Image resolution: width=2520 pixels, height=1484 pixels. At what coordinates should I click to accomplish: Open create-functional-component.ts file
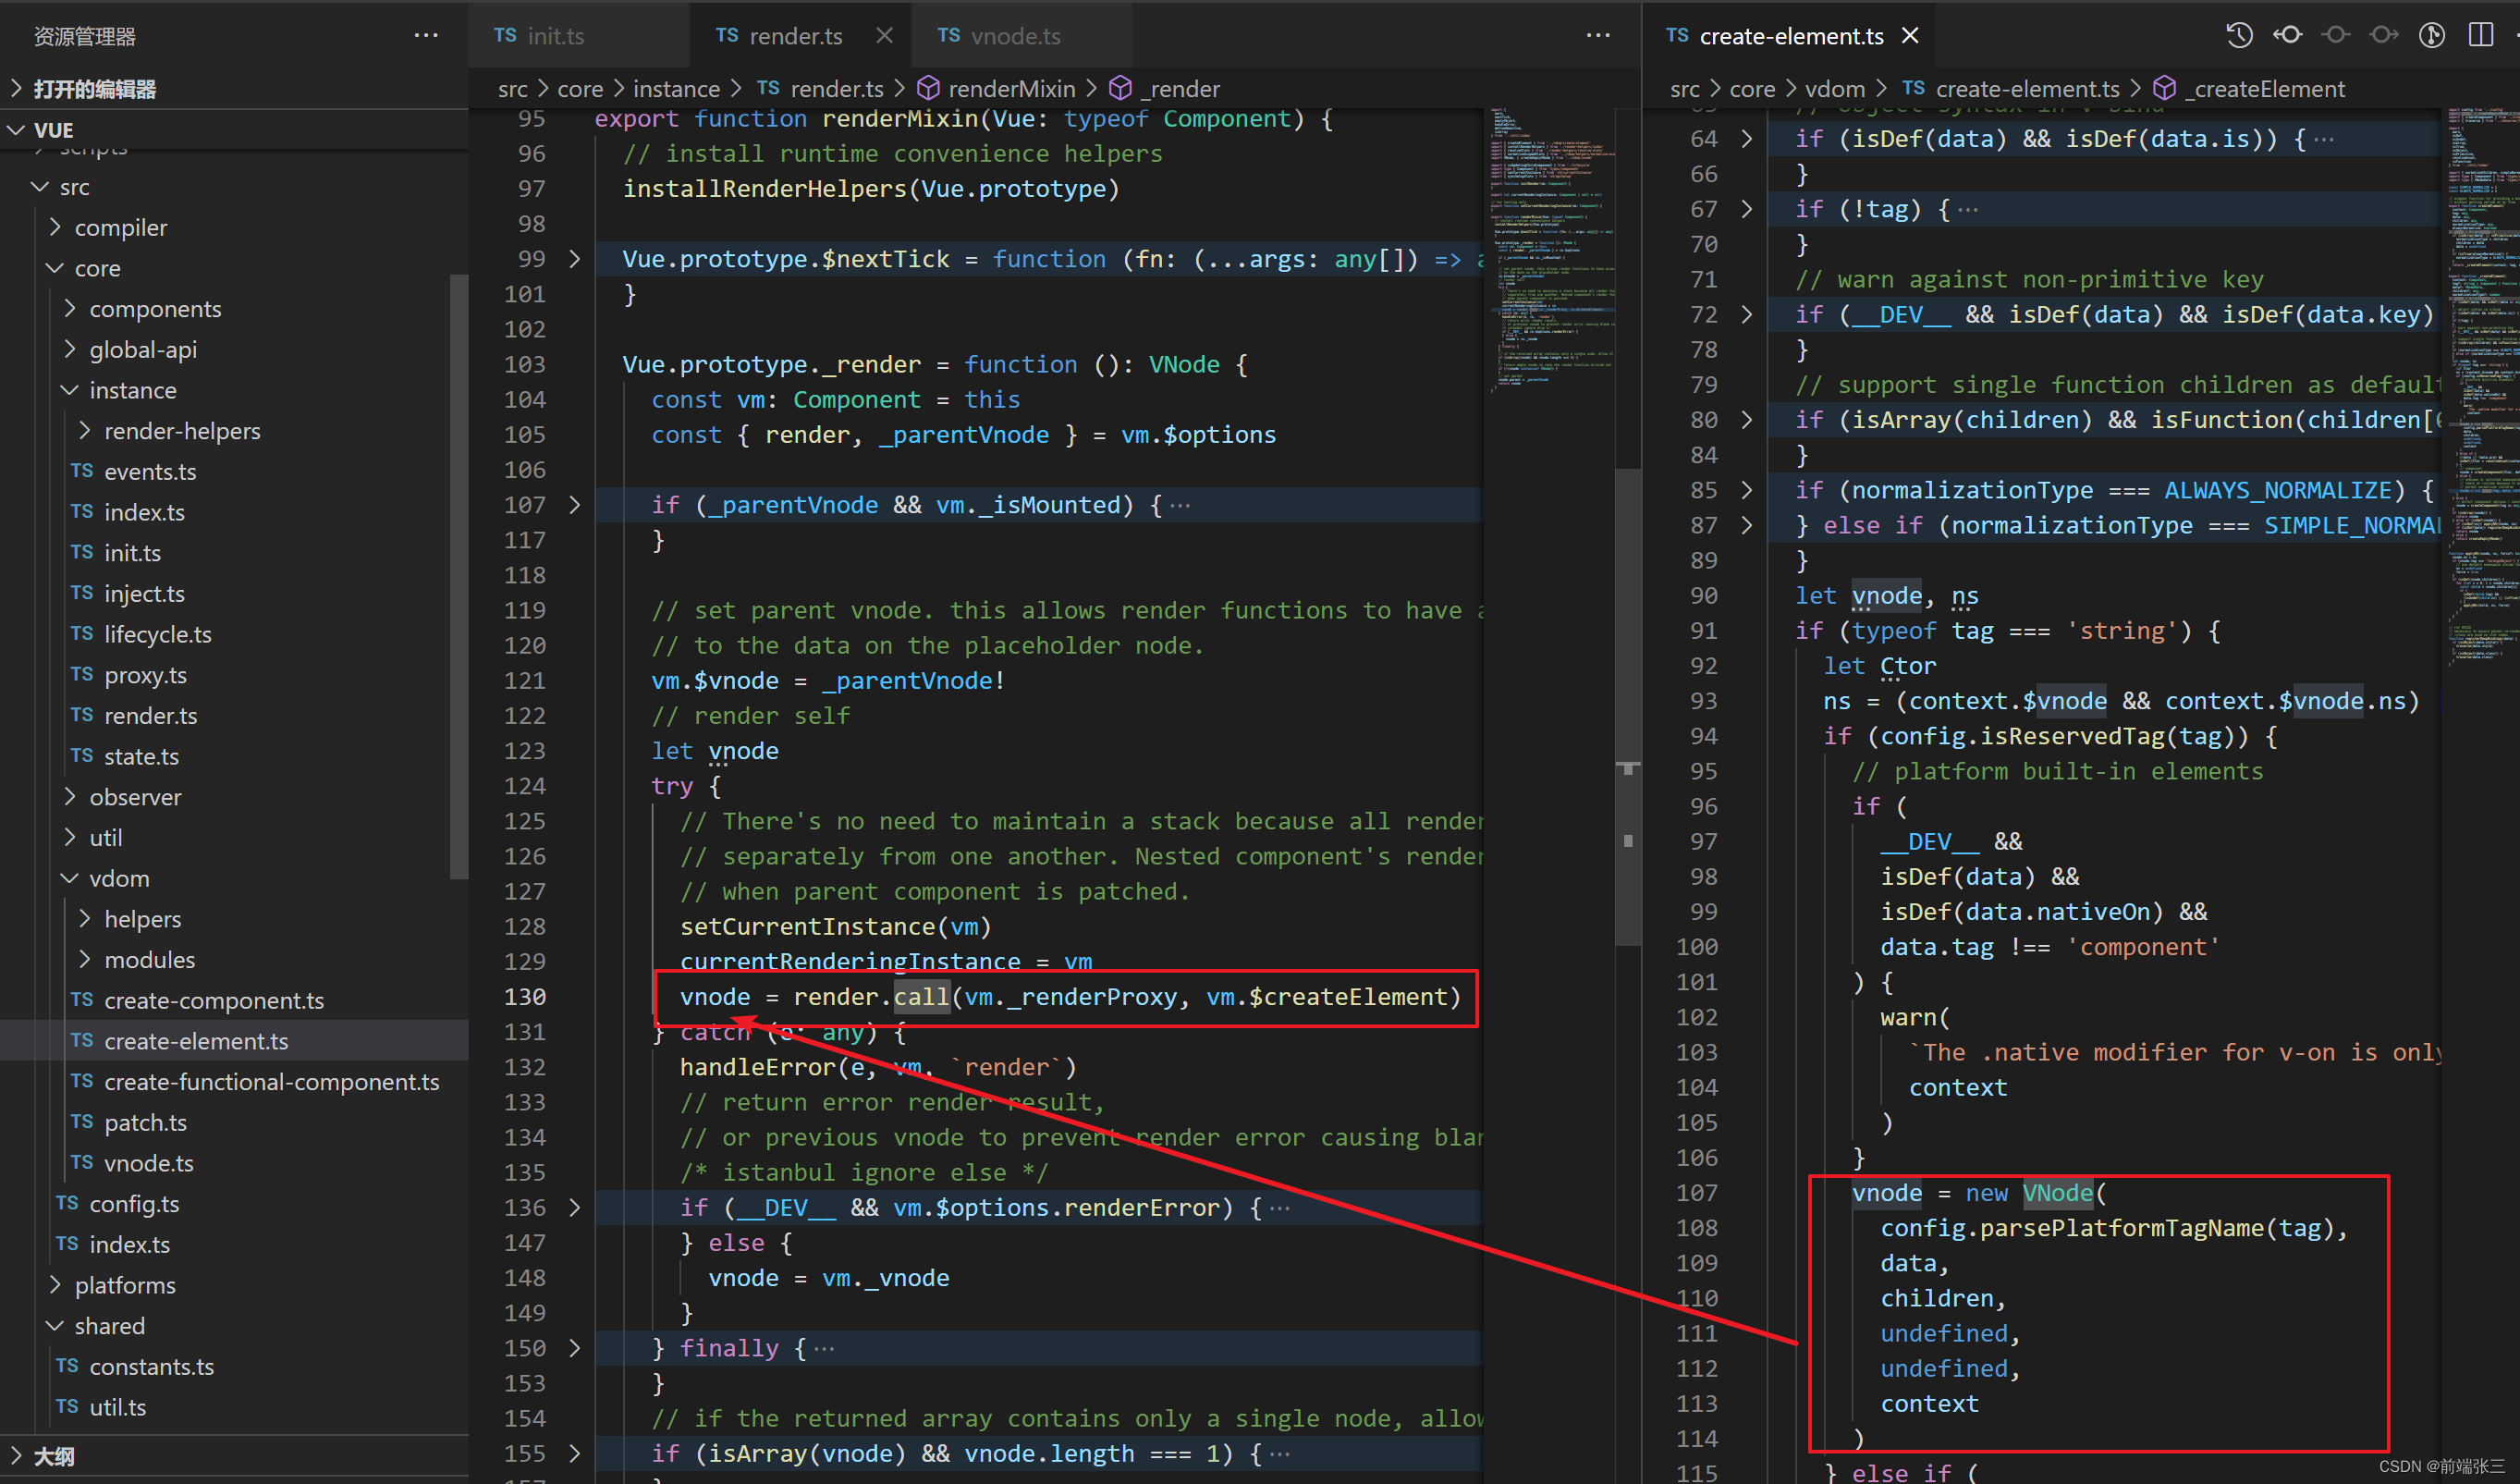234,1082
